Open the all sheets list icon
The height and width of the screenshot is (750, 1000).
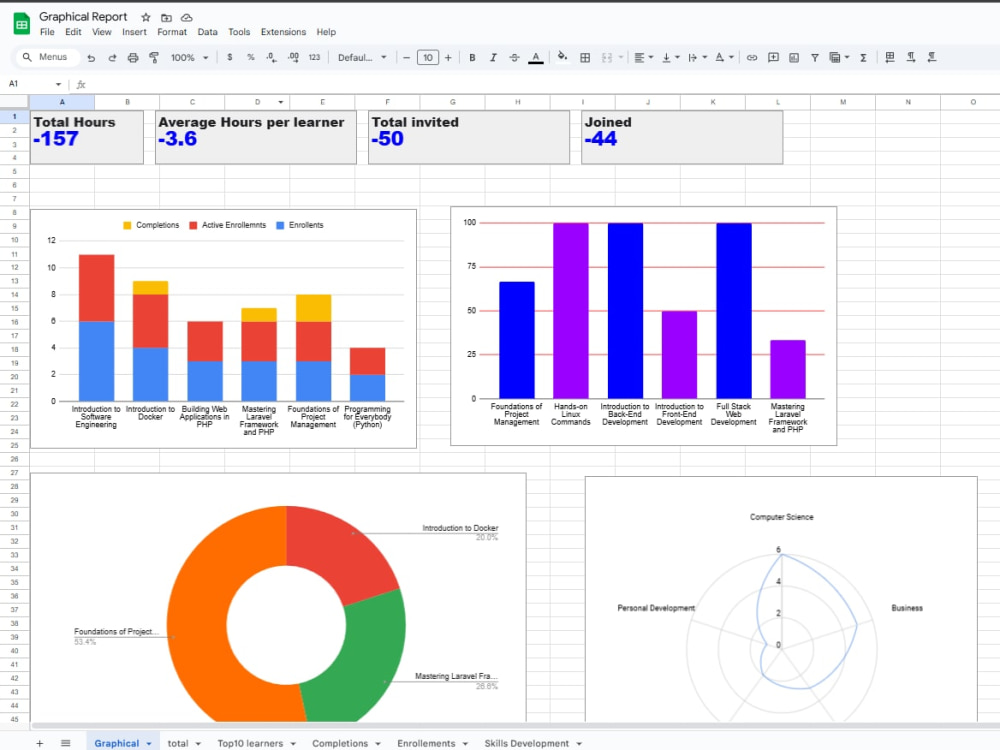(65, 743)
